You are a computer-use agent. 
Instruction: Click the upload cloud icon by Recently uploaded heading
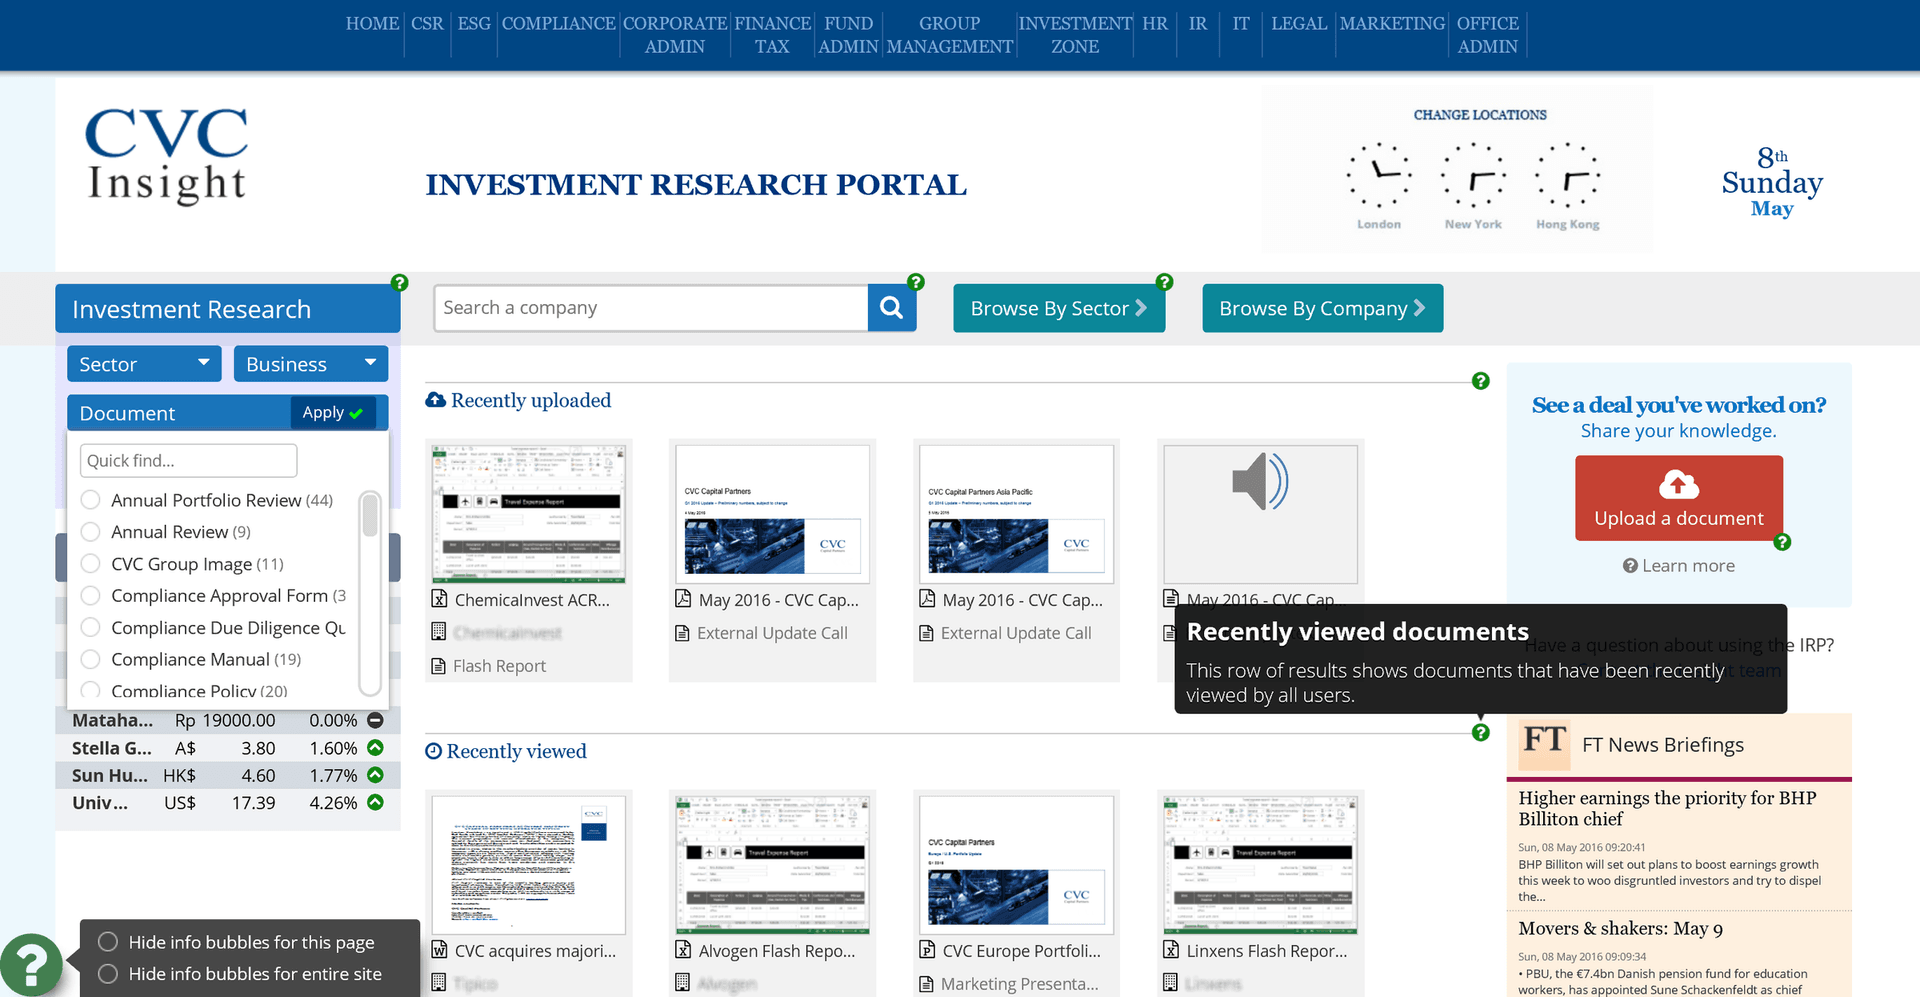click(435, 398)
